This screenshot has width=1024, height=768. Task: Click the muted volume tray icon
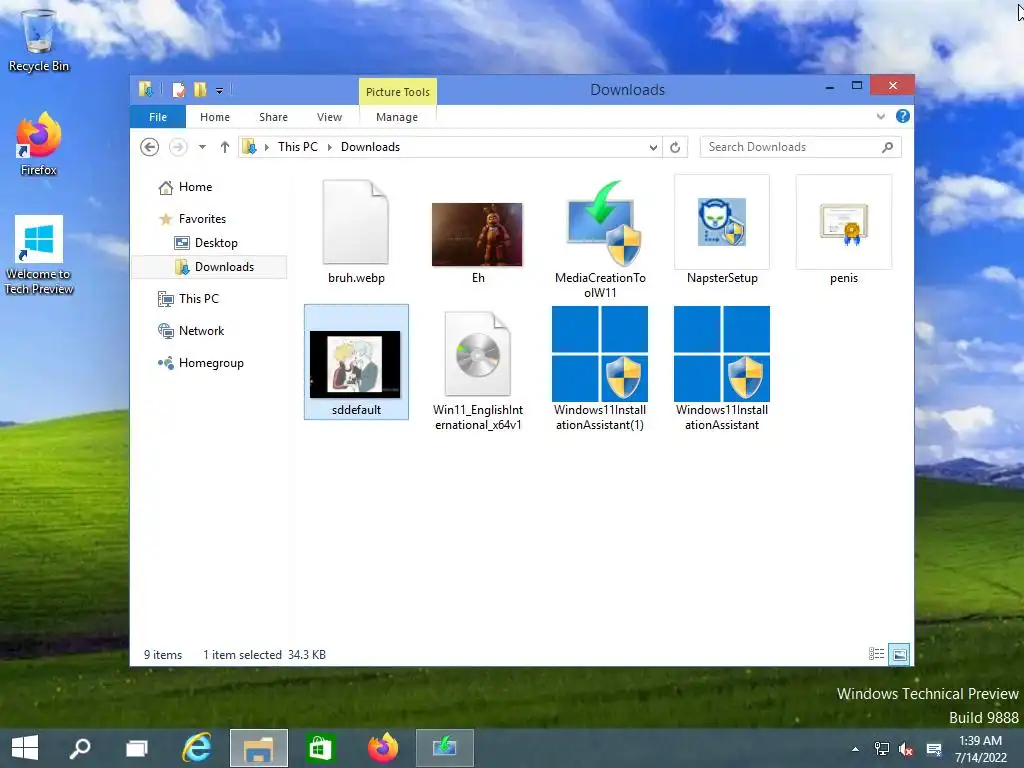pyautogui.click(x=906, y=749)
